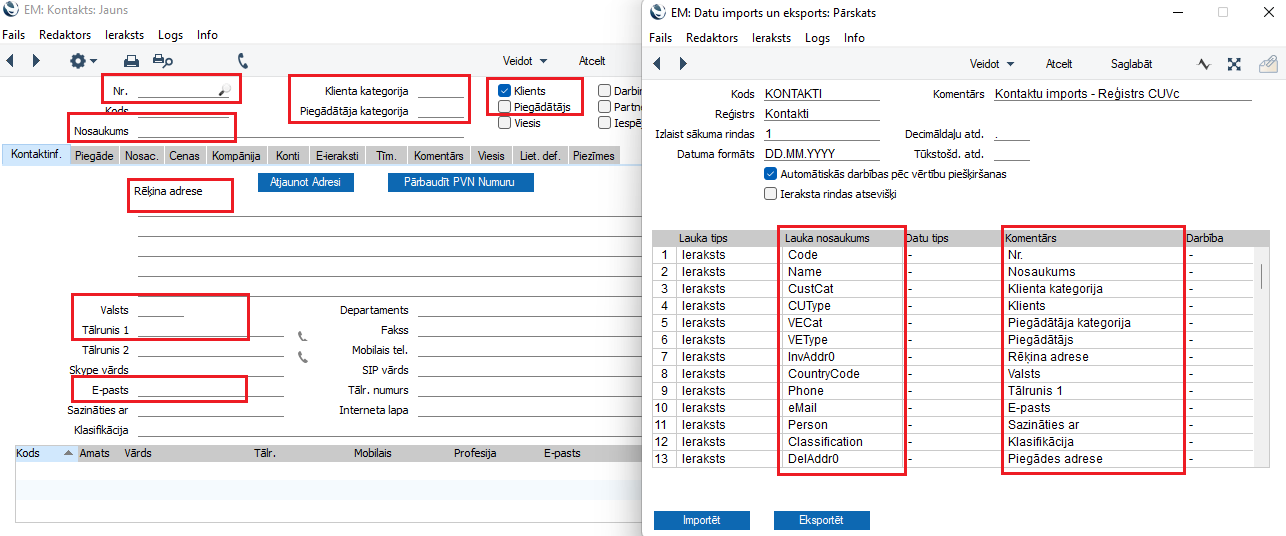Viewport: 1286px width, 536px height.
Task: Open print preview with the printer-magnifier icon
Action: tap(162, 61)
